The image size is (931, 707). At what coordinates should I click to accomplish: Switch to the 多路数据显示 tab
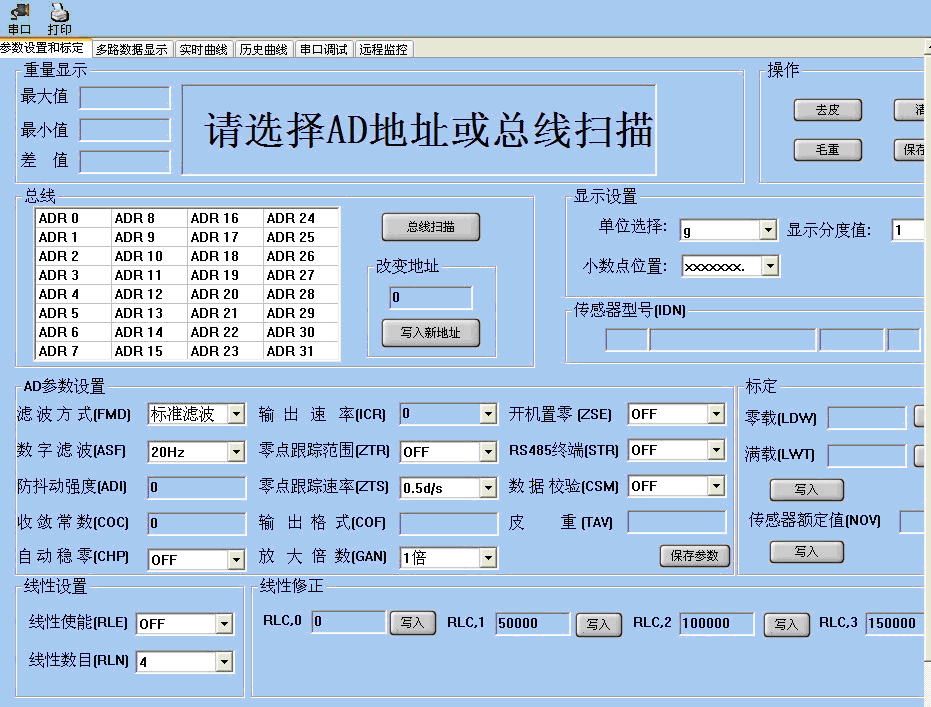point(132,49)
